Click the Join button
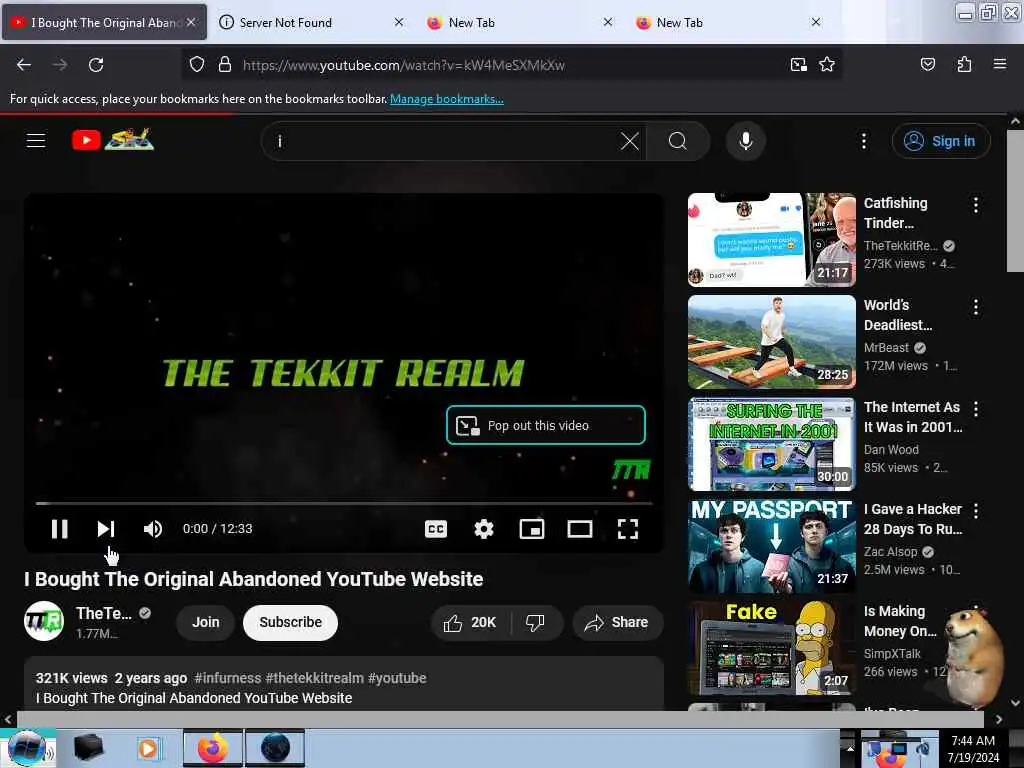The height and width of the screenshot is (768, 1024). pos(206,622)
